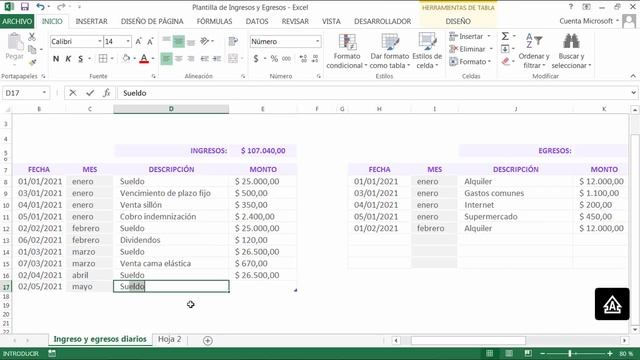Image resolution: width=640 pixels, height=360 pixels.
Task: Redo the last undone action
Action: (61, 7)
